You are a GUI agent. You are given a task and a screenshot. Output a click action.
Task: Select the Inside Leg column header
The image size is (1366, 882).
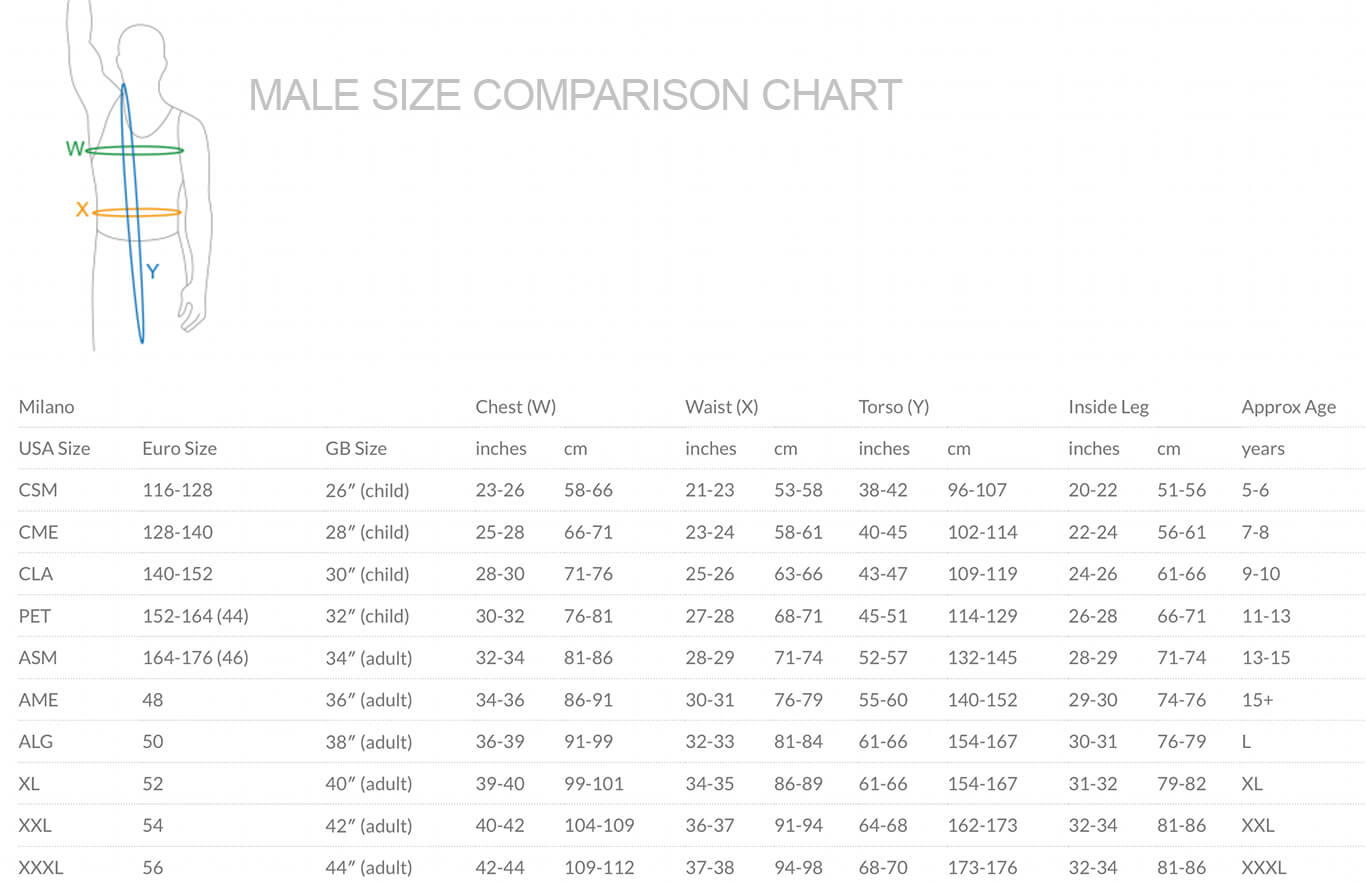pos(1108,407)
